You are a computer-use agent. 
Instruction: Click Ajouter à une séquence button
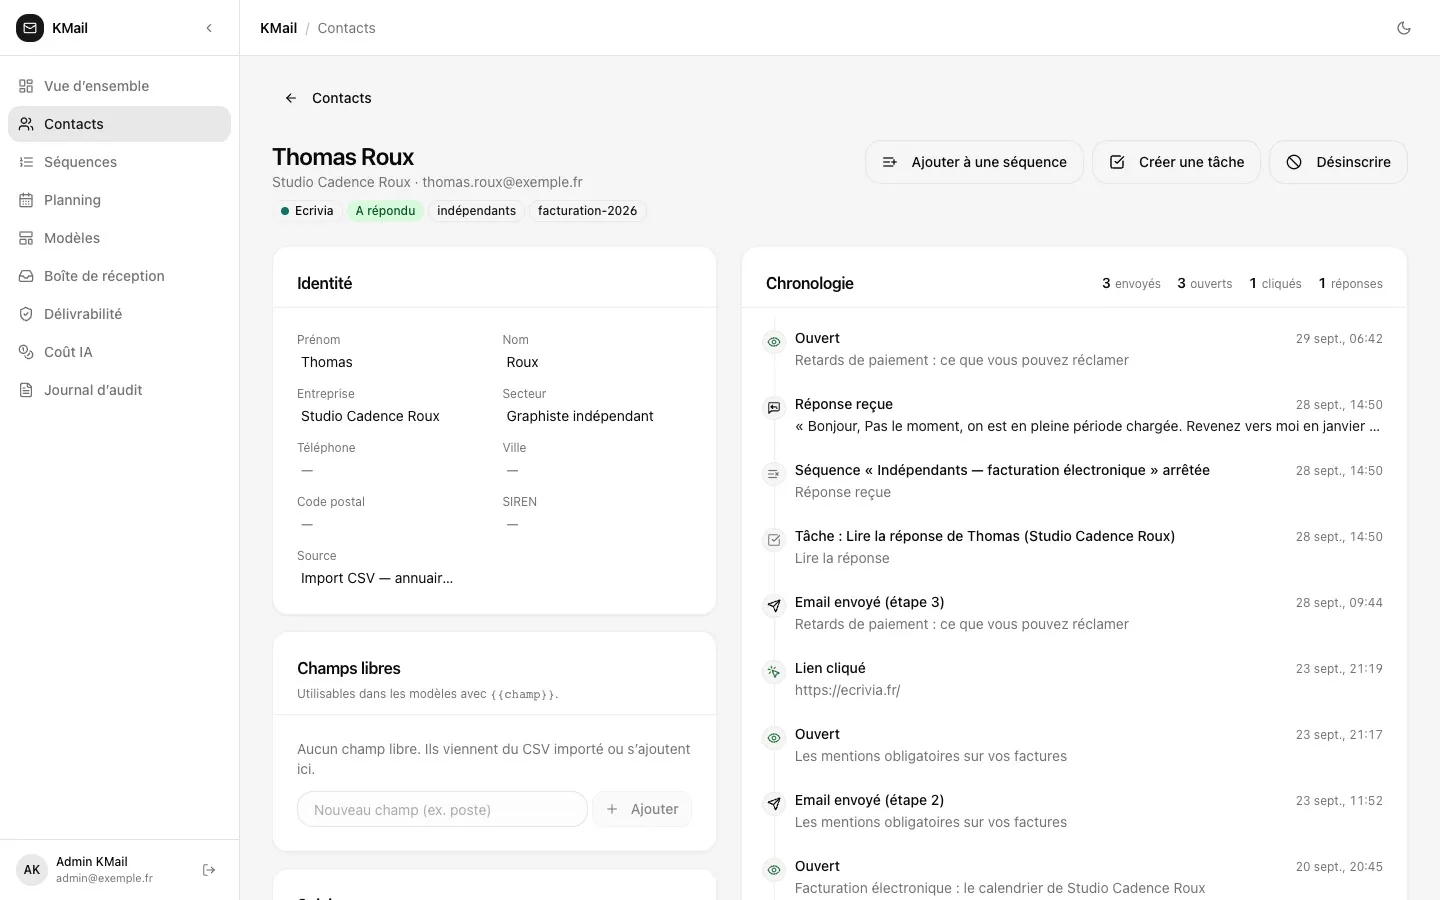(974, 162)
